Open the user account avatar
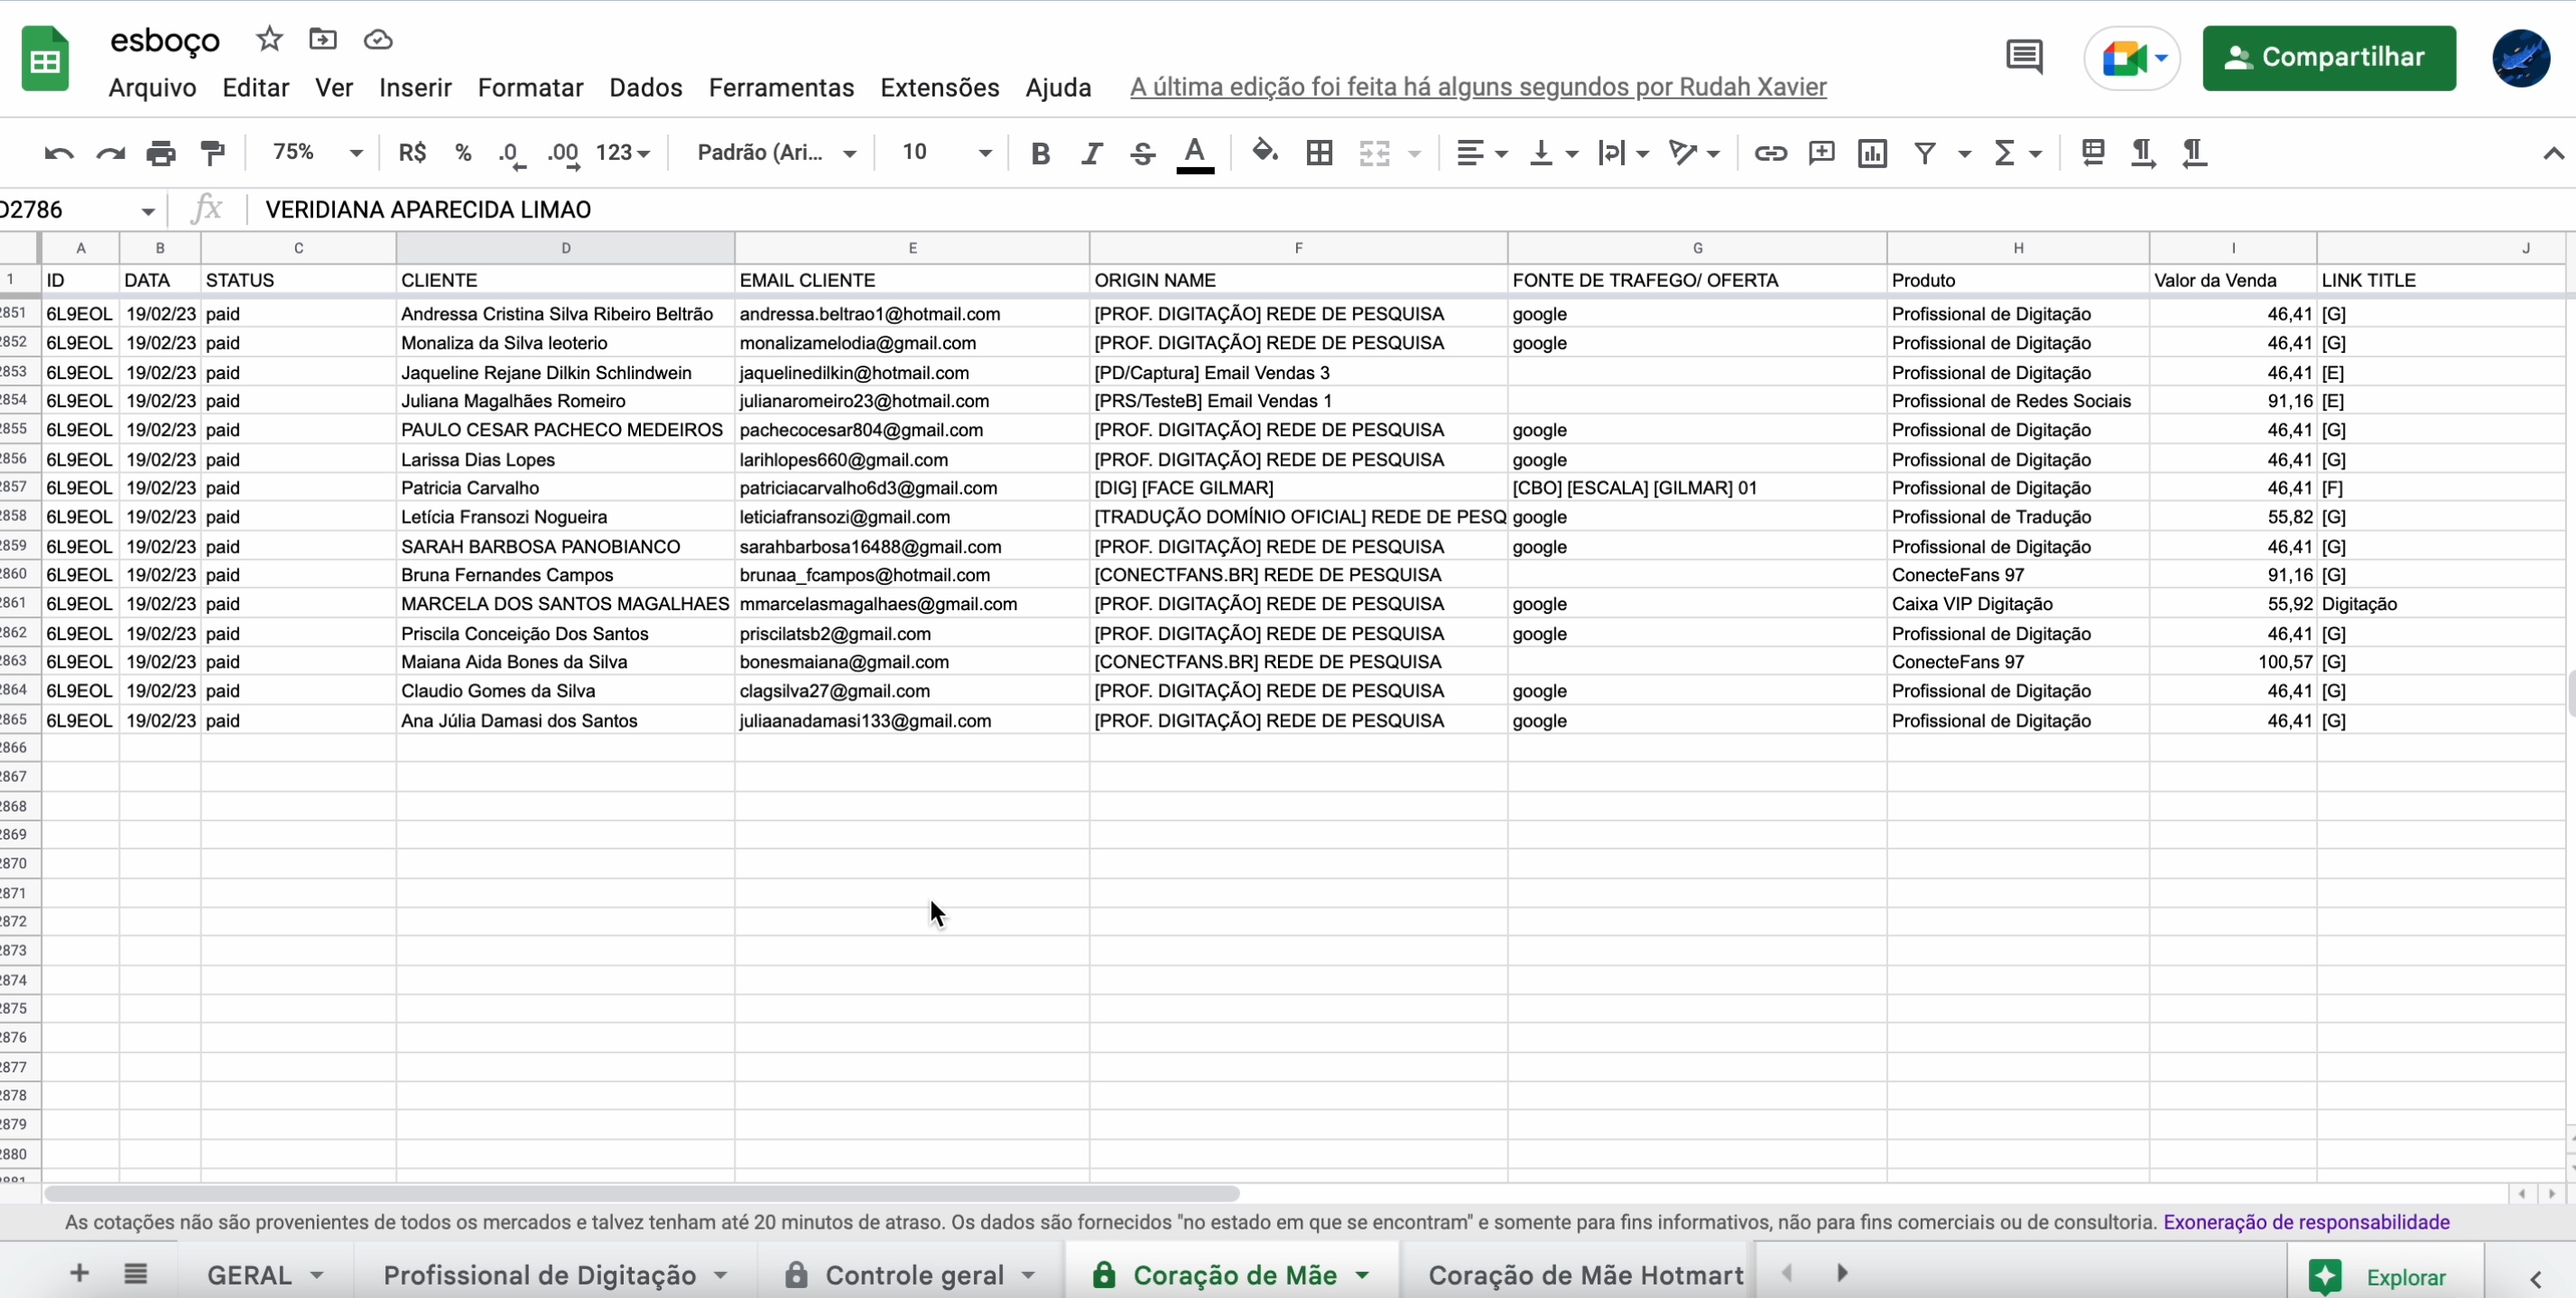This screenshot has width=2576, height=1298. 2521,58
